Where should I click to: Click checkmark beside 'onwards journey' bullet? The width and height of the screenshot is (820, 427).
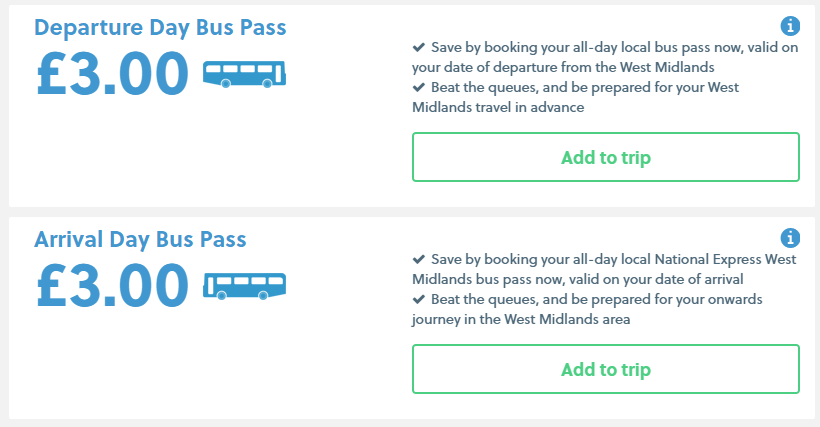pyautogui.click(x=418, y=299)
